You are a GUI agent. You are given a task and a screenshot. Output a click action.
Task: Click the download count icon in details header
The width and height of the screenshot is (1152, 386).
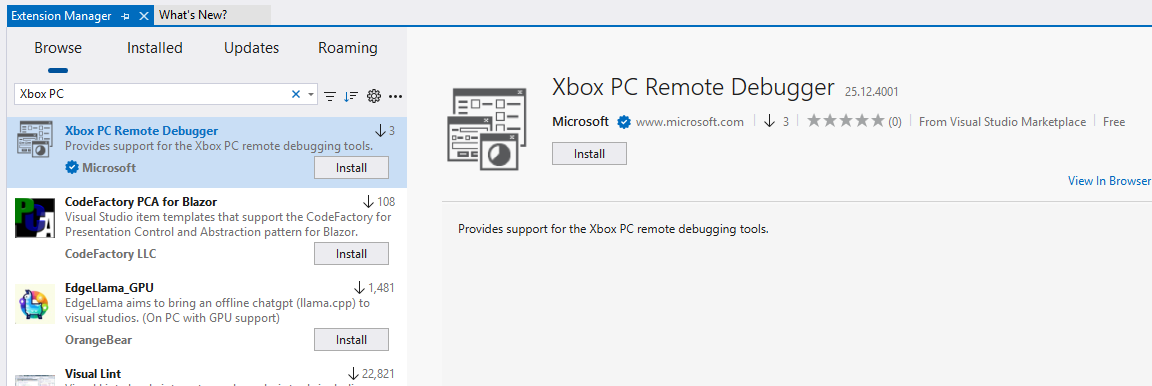pyautogui.click(x=770, y=121)
